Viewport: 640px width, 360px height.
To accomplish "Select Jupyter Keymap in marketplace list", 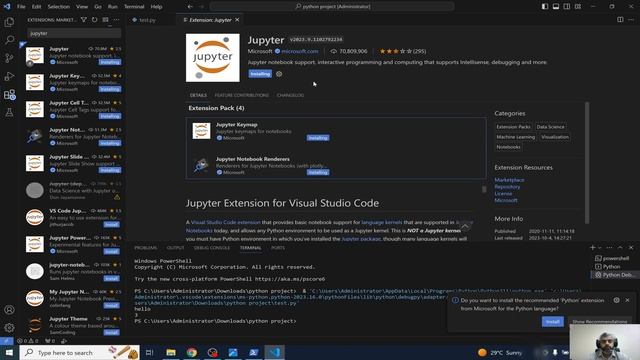I will 73,82.
